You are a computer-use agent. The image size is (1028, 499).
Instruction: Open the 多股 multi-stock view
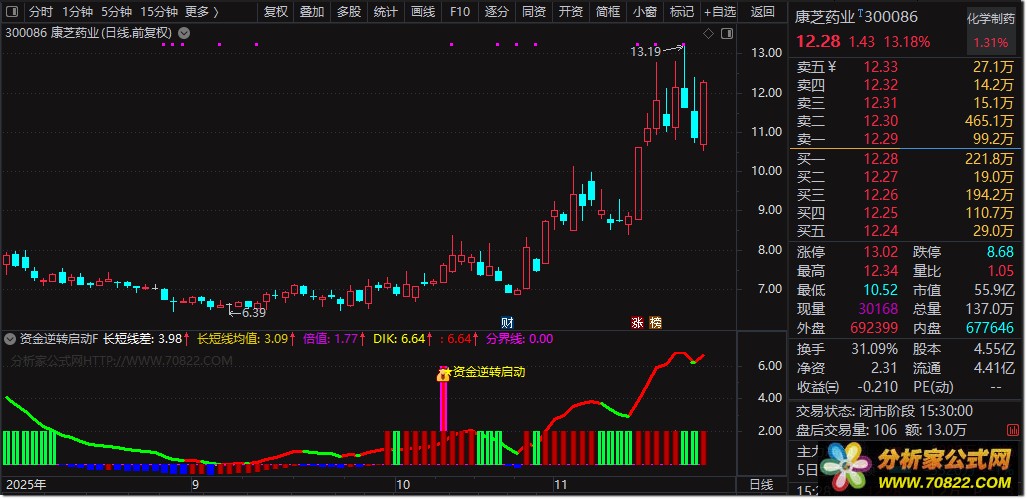coord(349,12)
